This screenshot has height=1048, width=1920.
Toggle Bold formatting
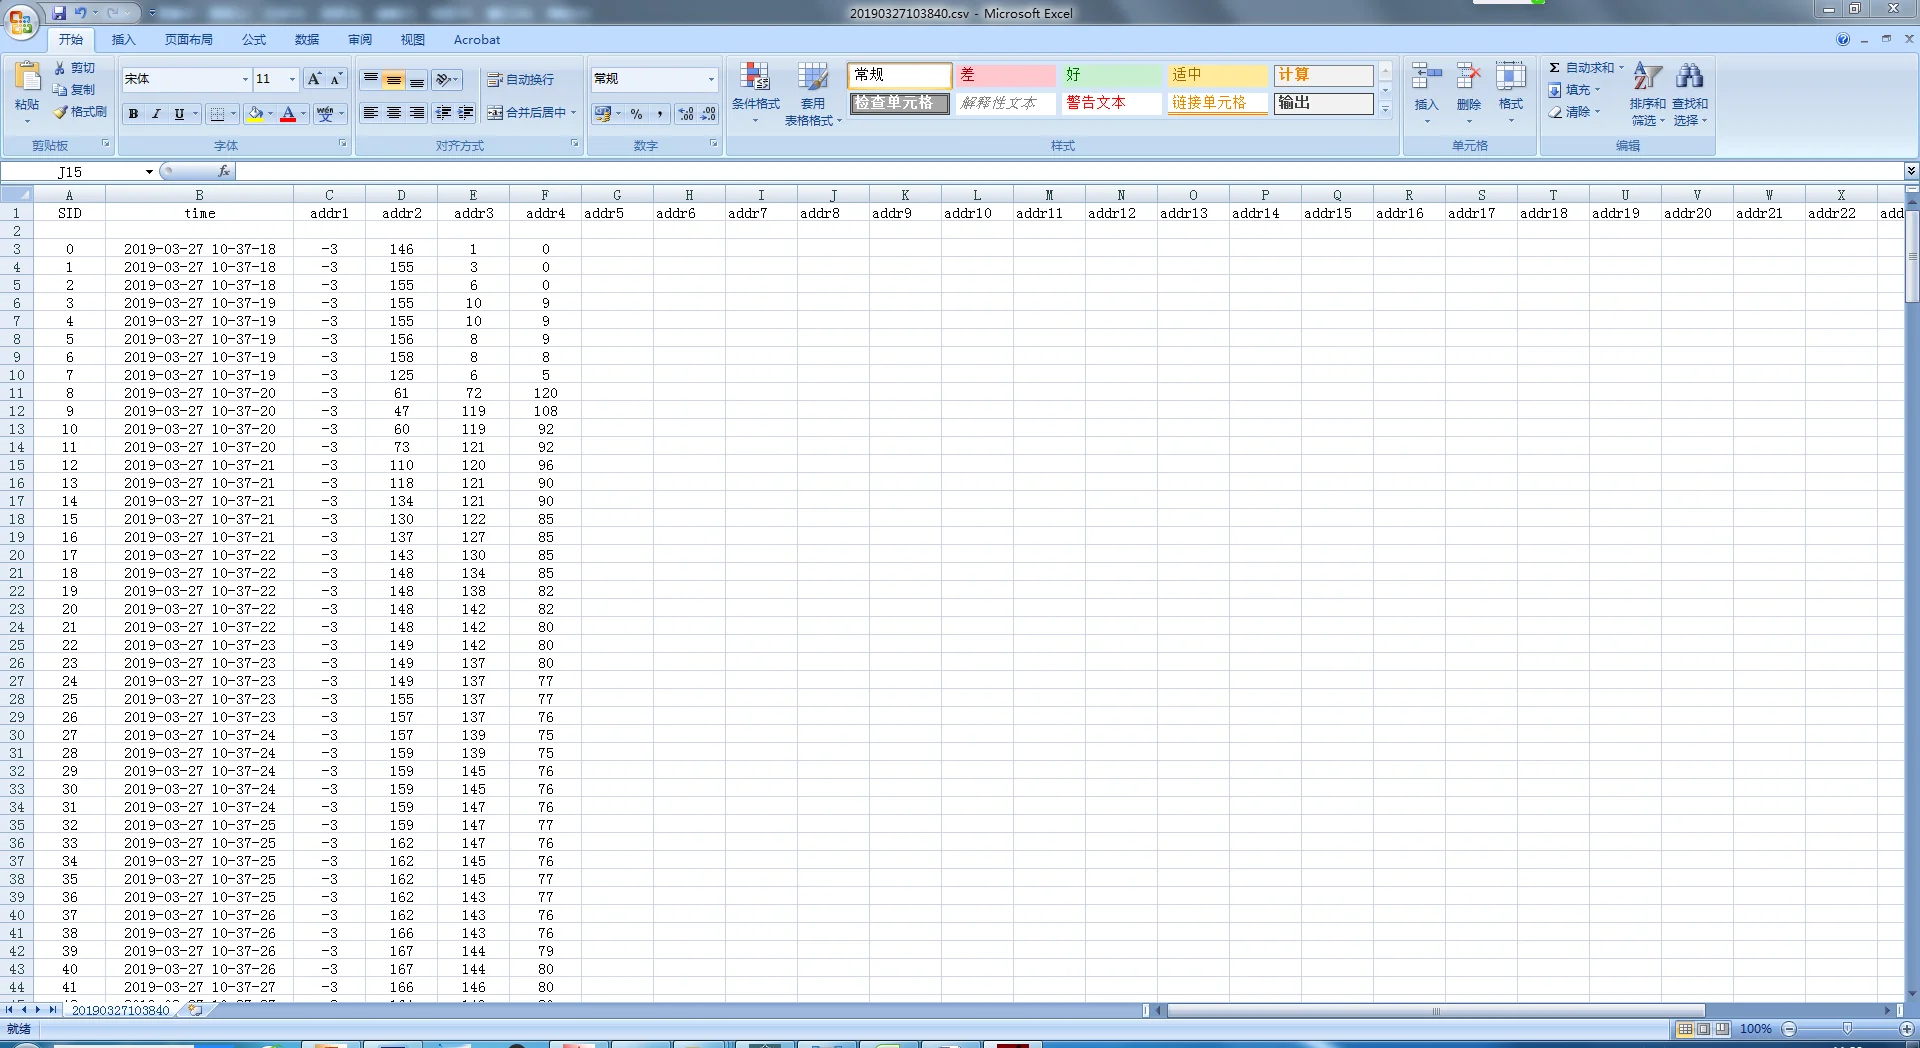click(x=133, y=114)
